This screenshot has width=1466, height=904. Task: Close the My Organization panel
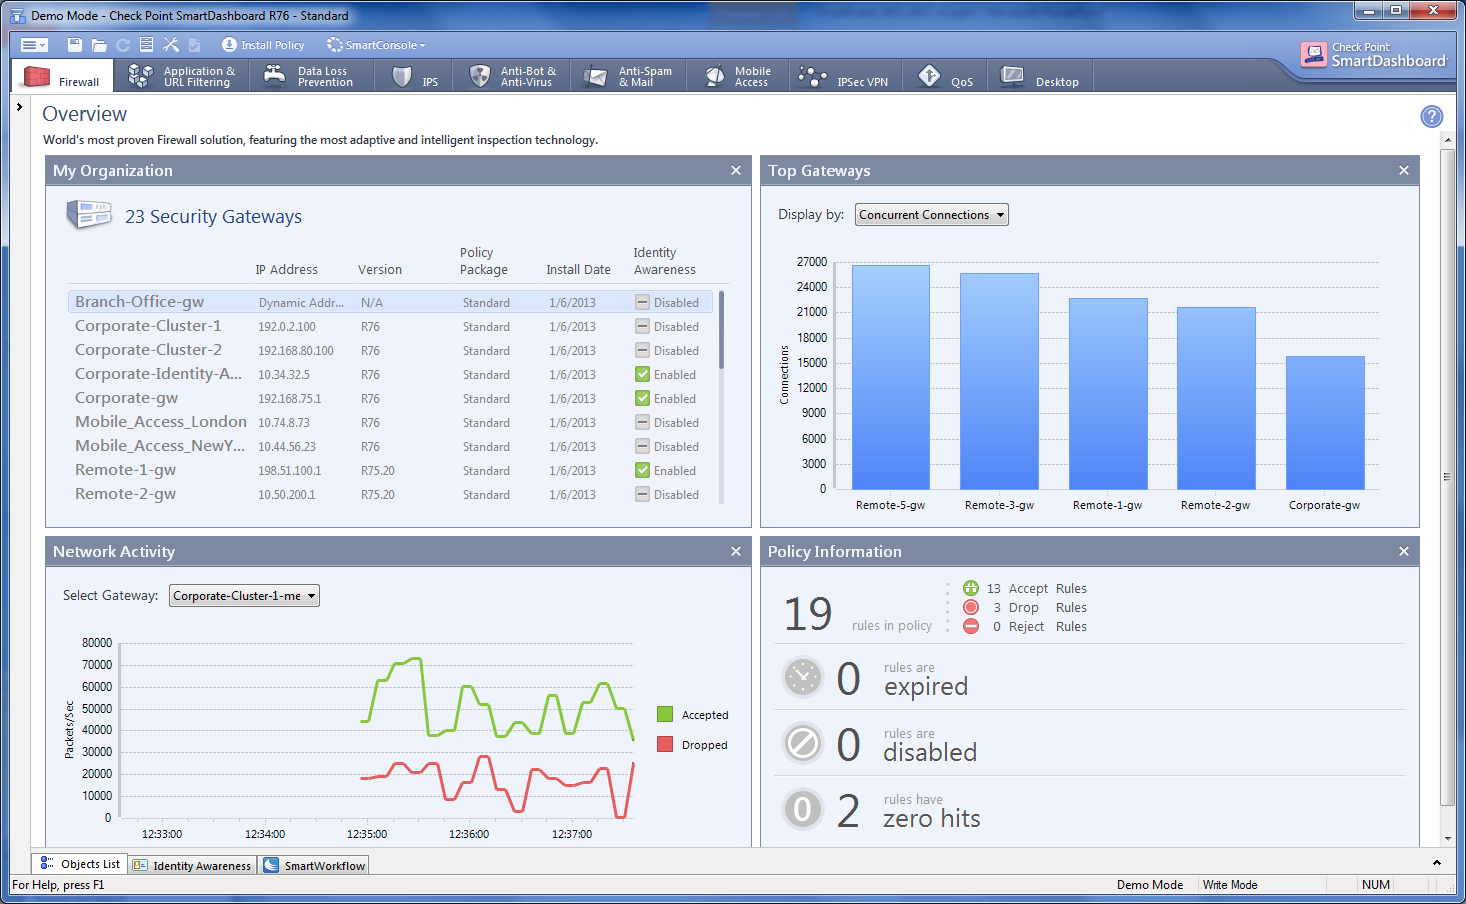coord(736,171)
